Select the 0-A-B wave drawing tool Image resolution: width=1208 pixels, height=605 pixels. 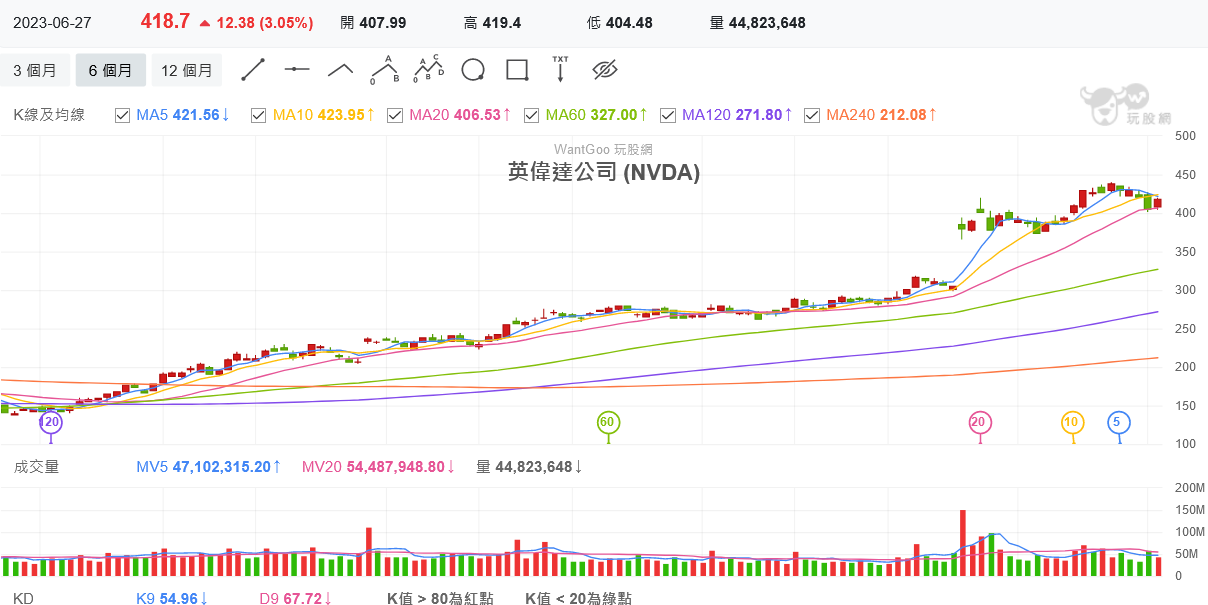[385, 69]
